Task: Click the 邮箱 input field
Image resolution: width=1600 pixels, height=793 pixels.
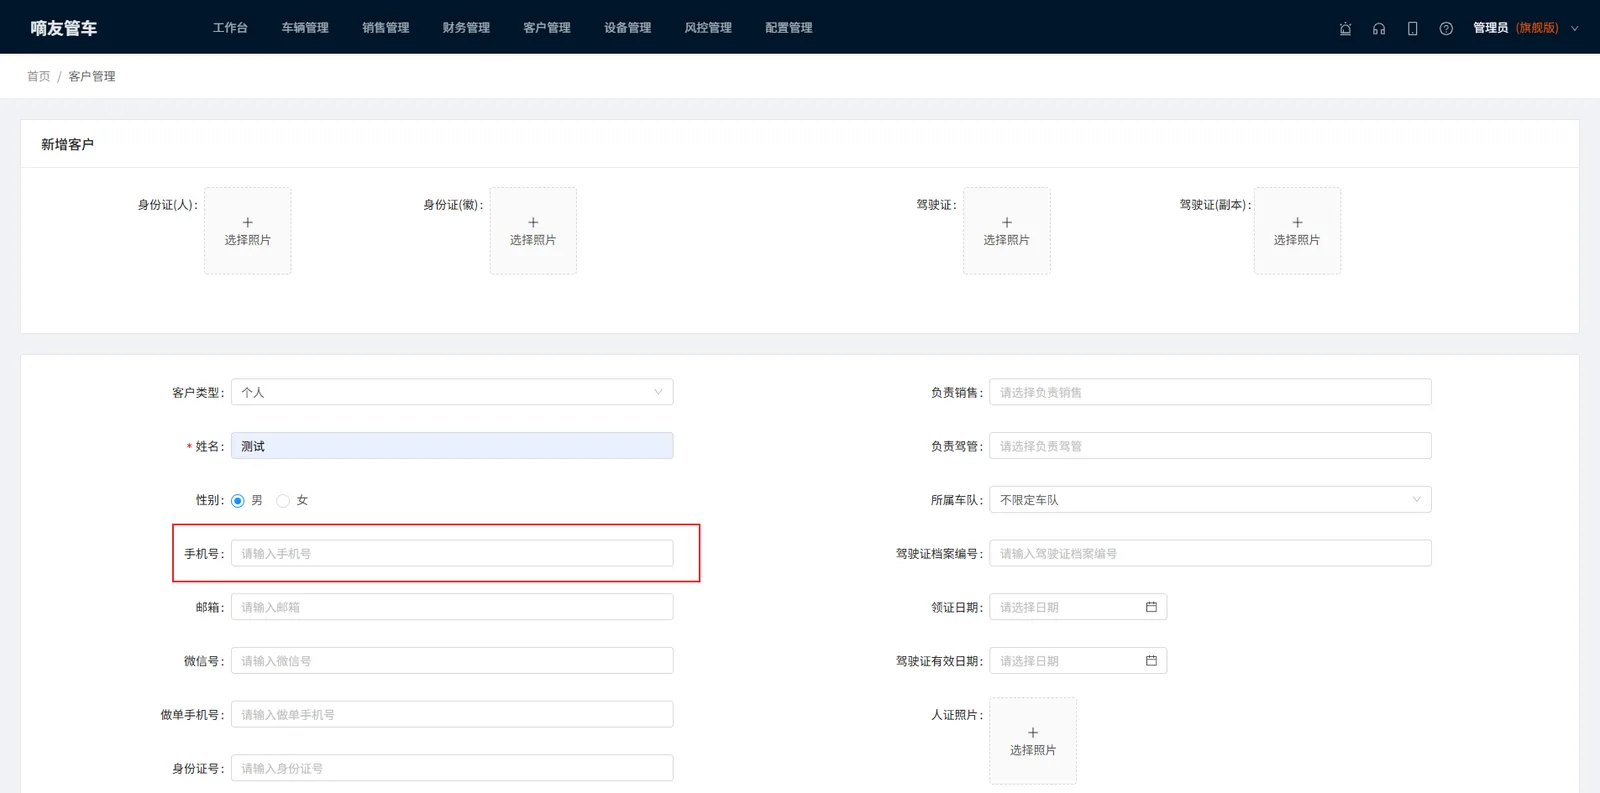Action: point(452,607)
